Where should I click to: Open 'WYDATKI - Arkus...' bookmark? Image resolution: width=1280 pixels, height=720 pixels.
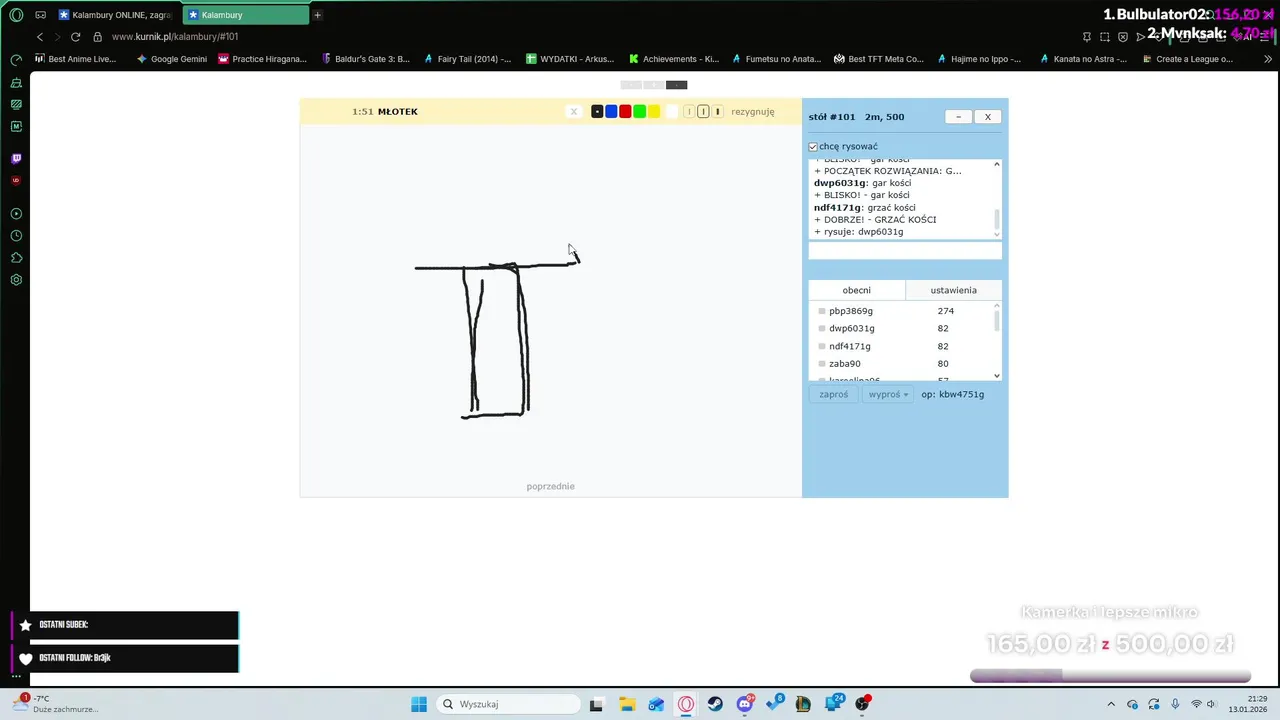tap(570, 59)
